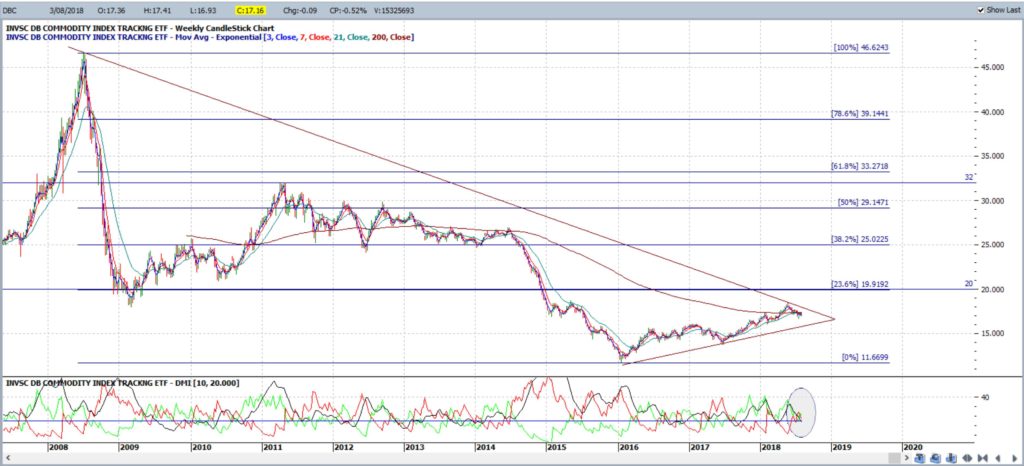The height and width of the screenshot is (466, 1024).
Task: Shift chart right with right arrow
Action: [1015, 458]
